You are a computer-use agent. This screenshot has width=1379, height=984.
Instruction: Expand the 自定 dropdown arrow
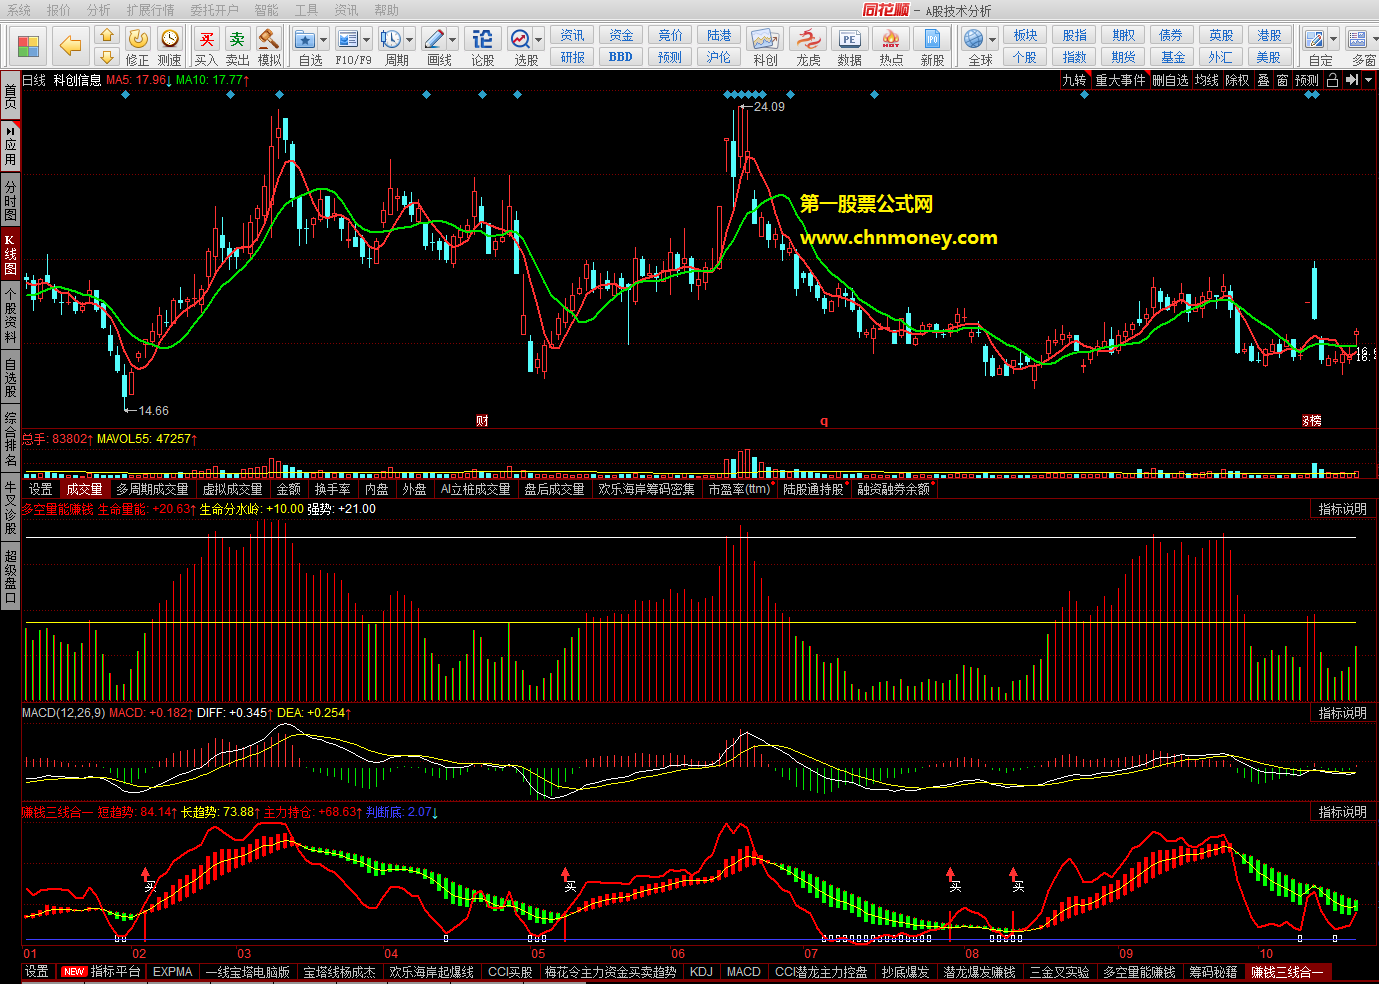click(x=1333, y=40)
